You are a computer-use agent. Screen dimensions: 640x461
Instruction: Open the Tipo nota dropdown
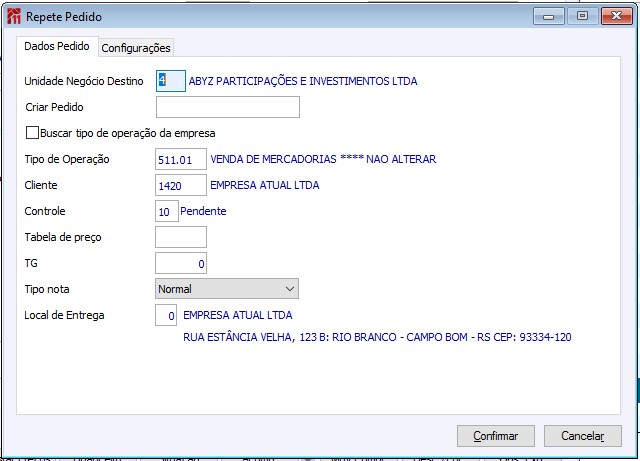coord(227,289)
